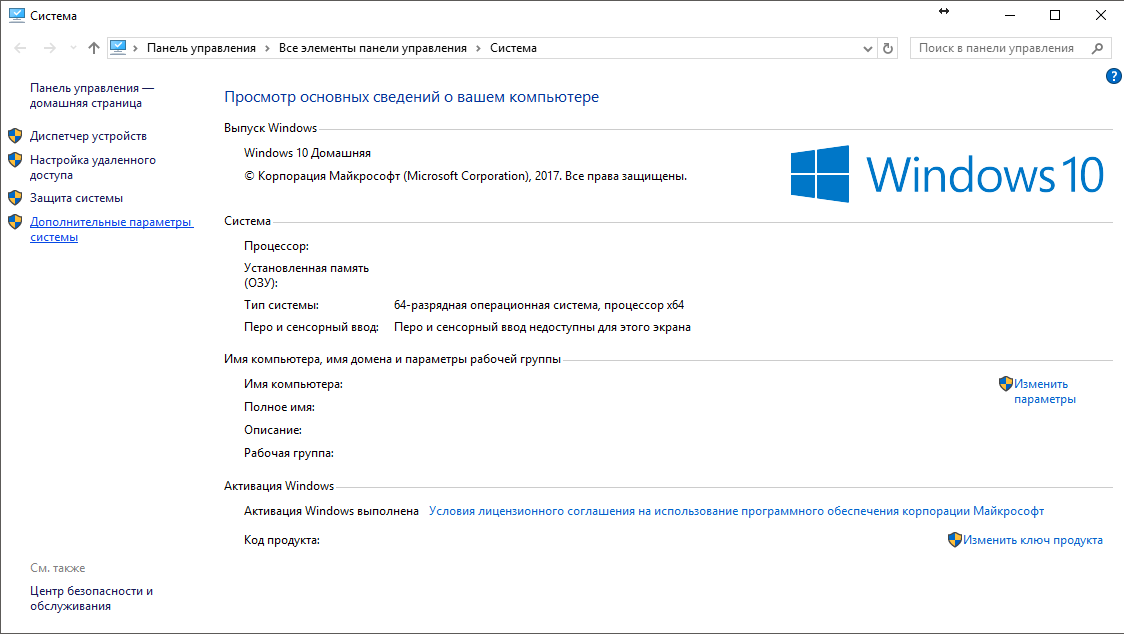This screenshot has width=1127, height=634.
Task: Click heading Просмотр основных сведений о вашем компьютере
Action: [x=411, y=97]
